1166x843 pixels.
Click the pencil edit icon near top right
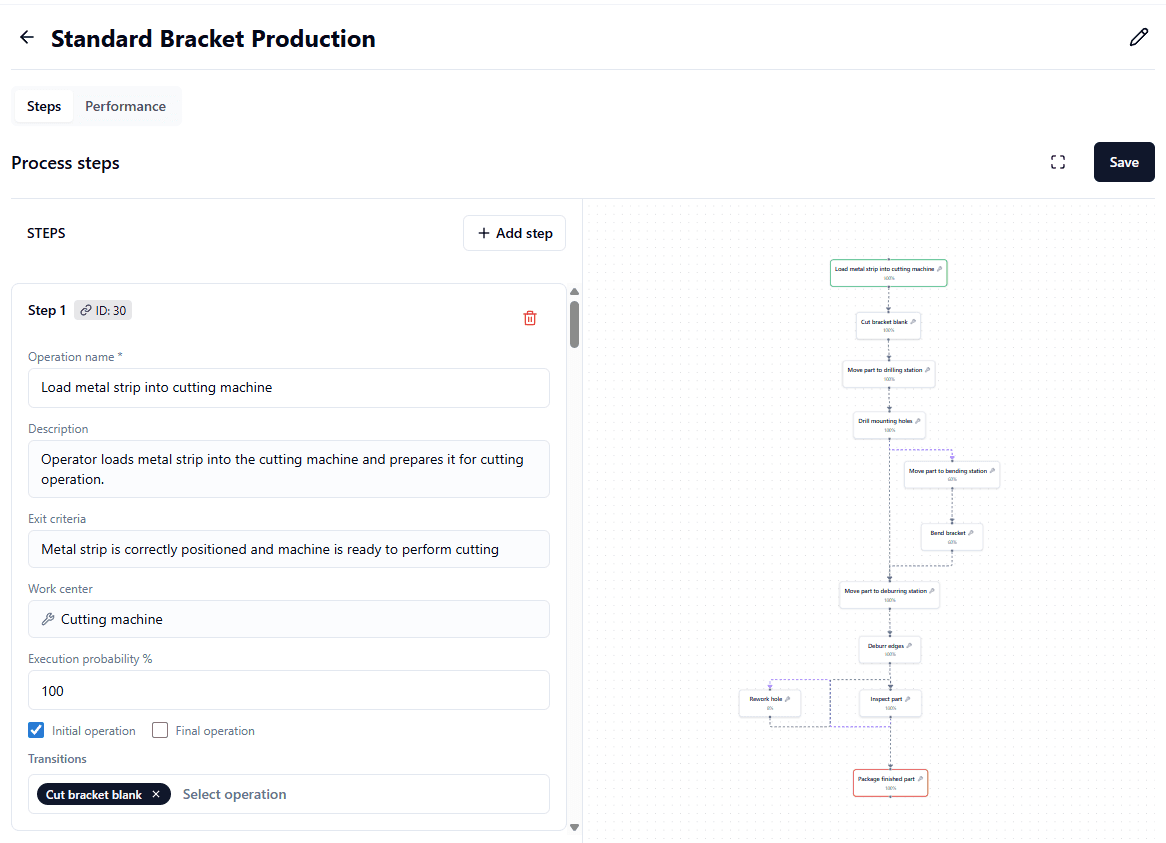[1139, 37]
